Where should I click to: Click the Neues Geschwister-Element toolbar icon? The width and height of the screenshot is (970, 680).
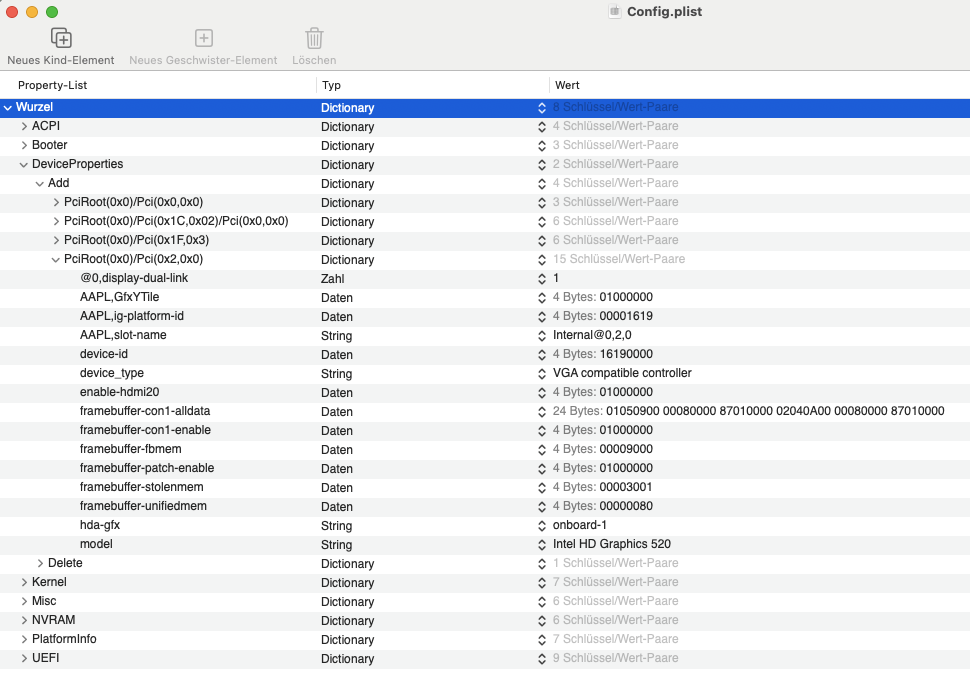(204, 38)
